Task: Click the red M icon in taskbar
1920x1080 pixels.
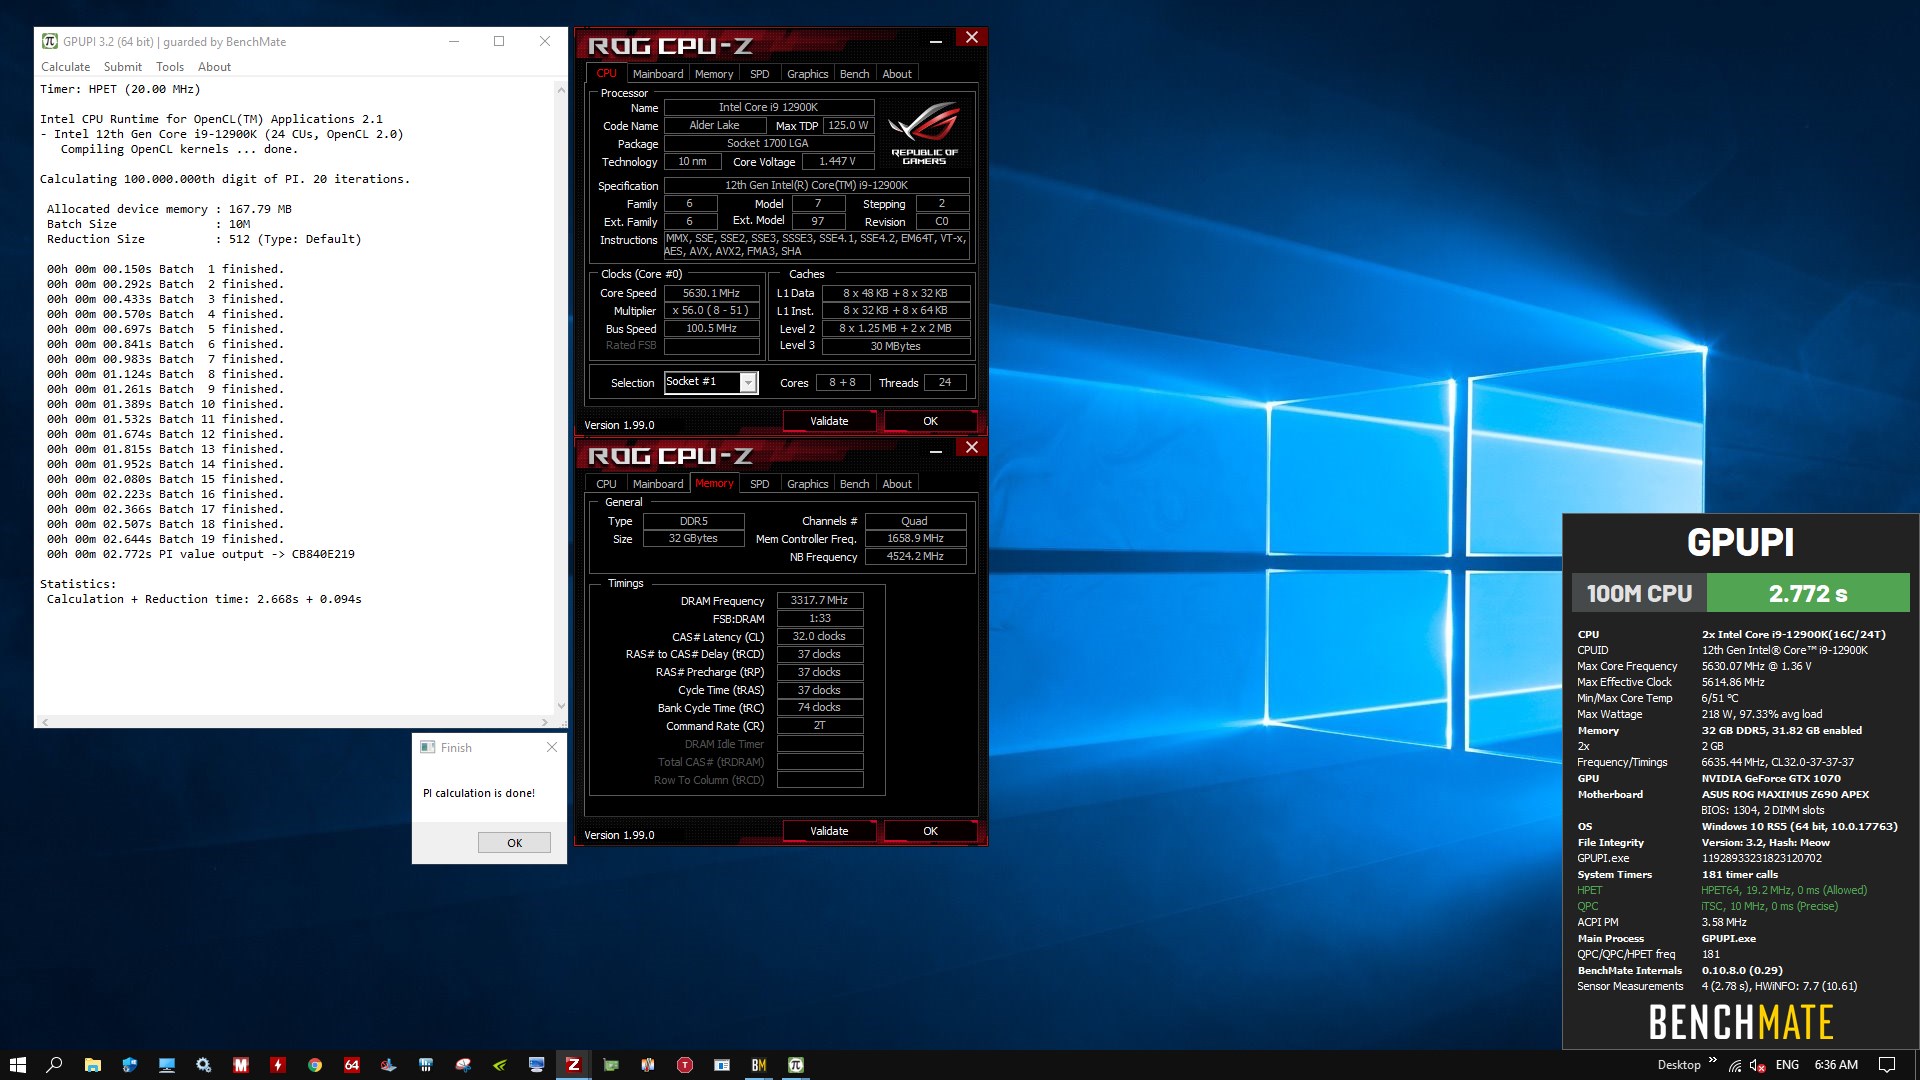Action: pyautogui.click(x=240, y=1065)
